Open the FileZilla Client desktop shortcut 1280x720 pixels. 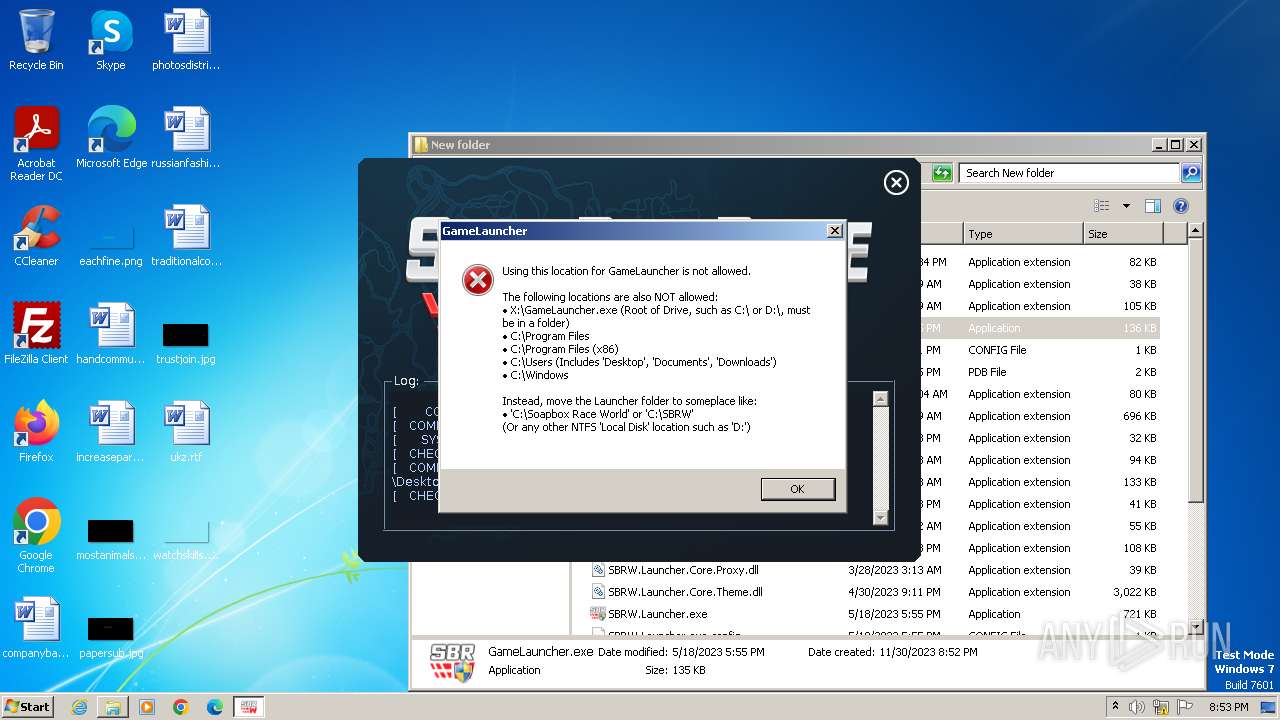click(36, 334)
